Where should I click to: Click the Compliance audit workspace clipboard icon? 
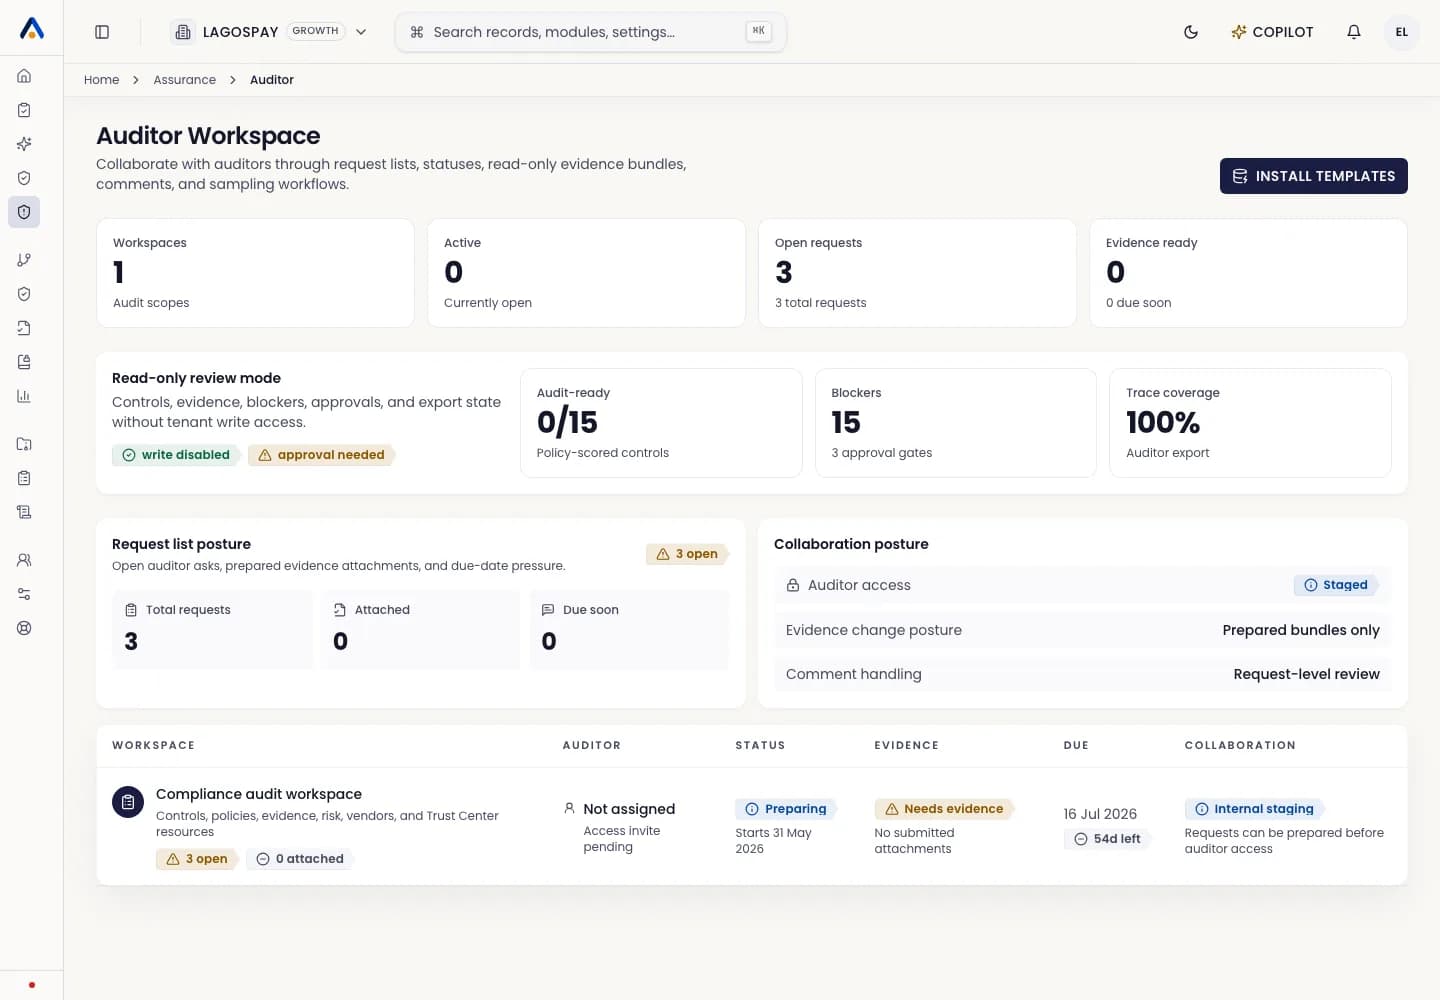(x=128, y=802)
